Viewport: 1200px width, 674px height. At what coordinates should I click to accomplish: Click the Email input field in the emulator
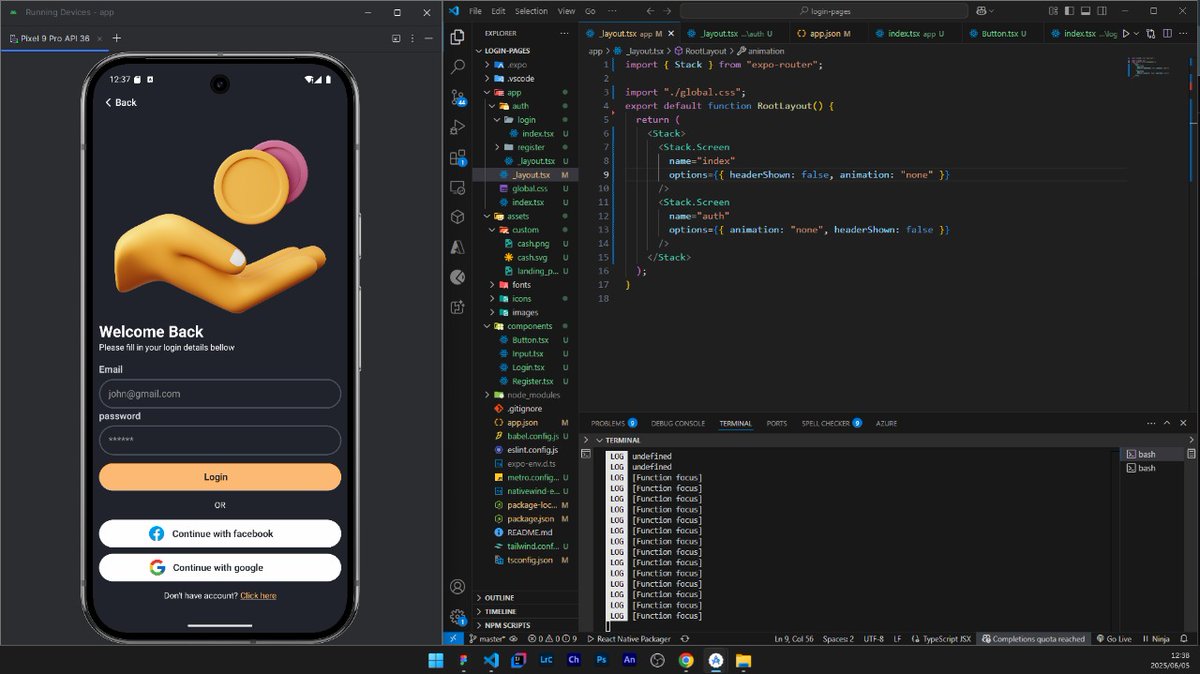(220, 394)
